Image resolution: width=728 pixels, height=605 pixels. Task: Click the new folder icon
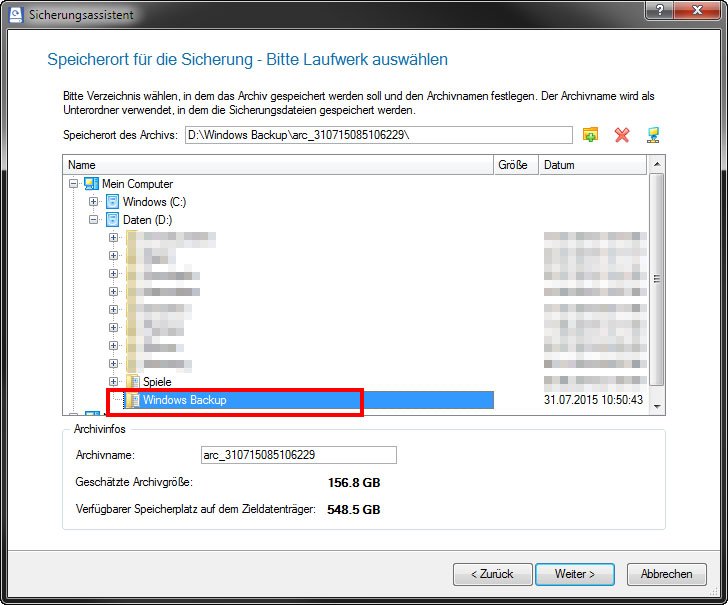coord(590,135)
